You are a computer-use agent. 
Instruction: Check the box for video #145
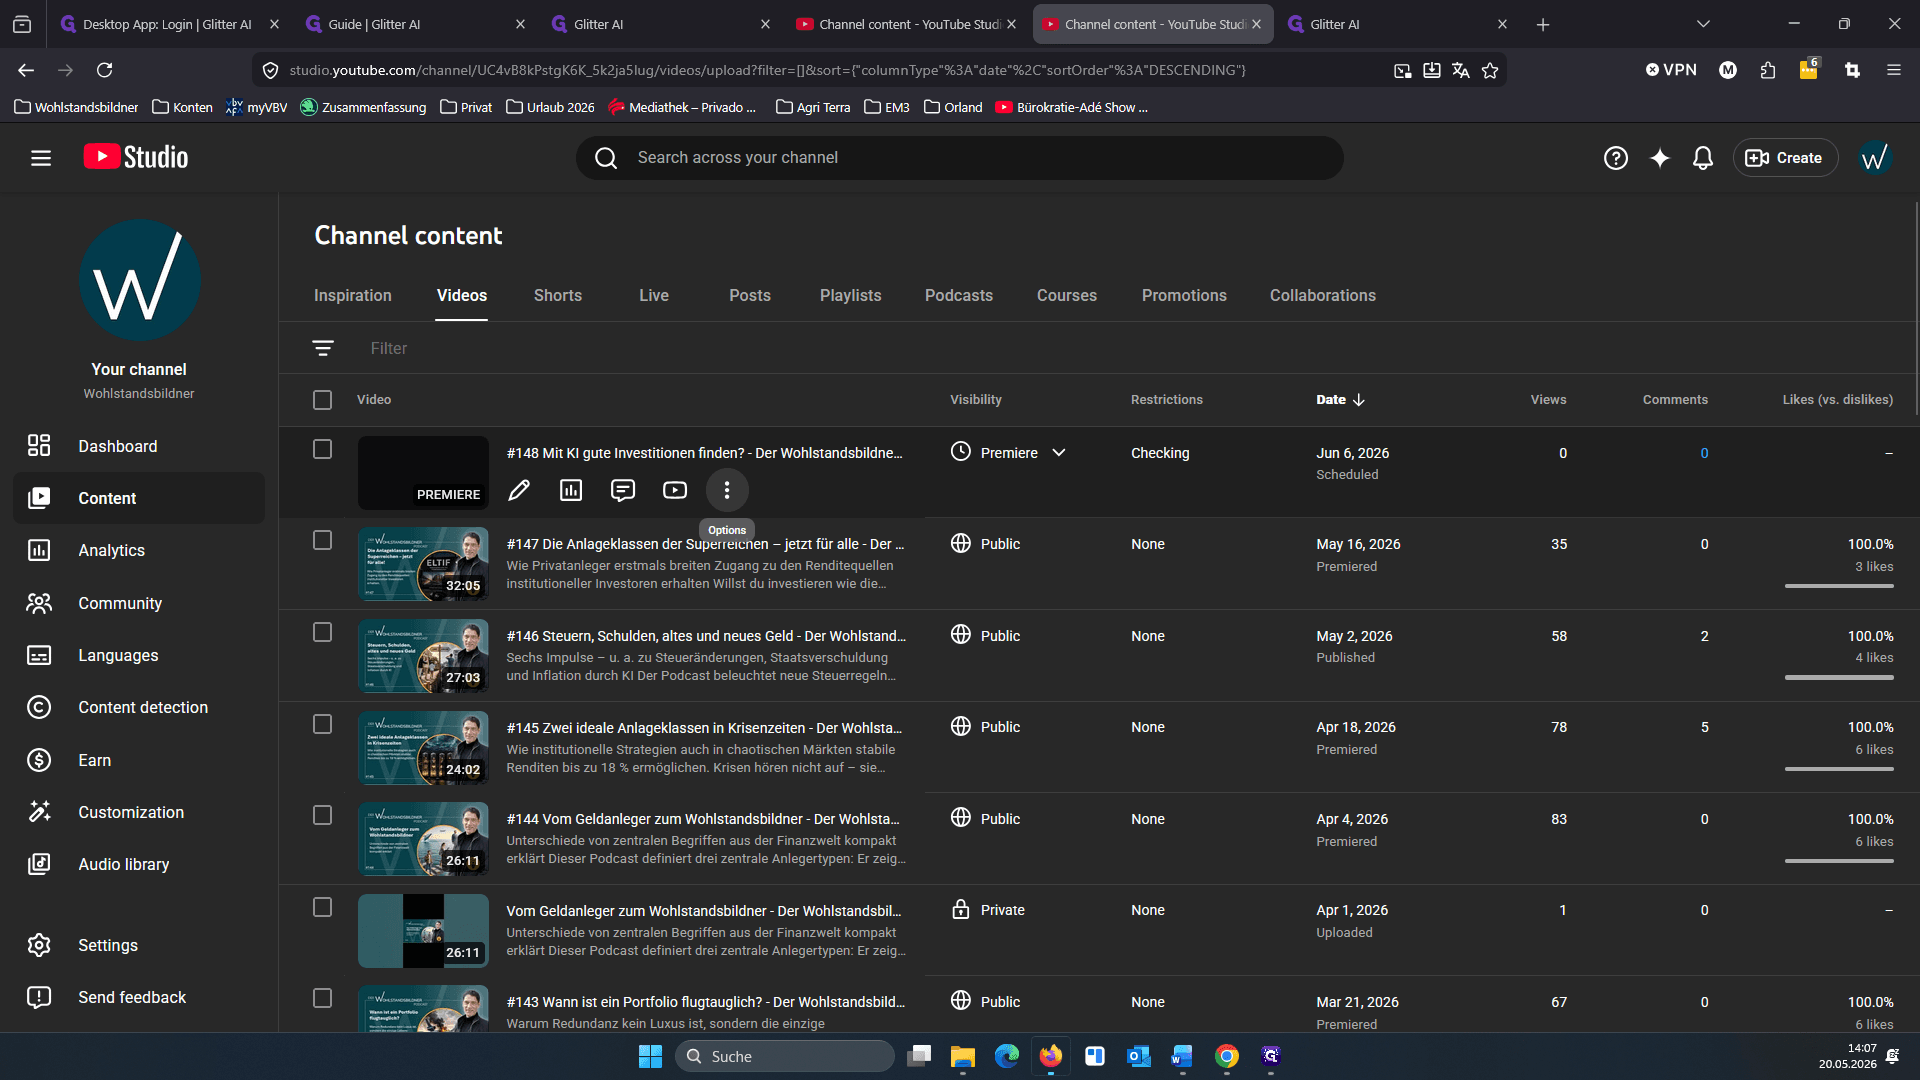(x=322, y=724)
